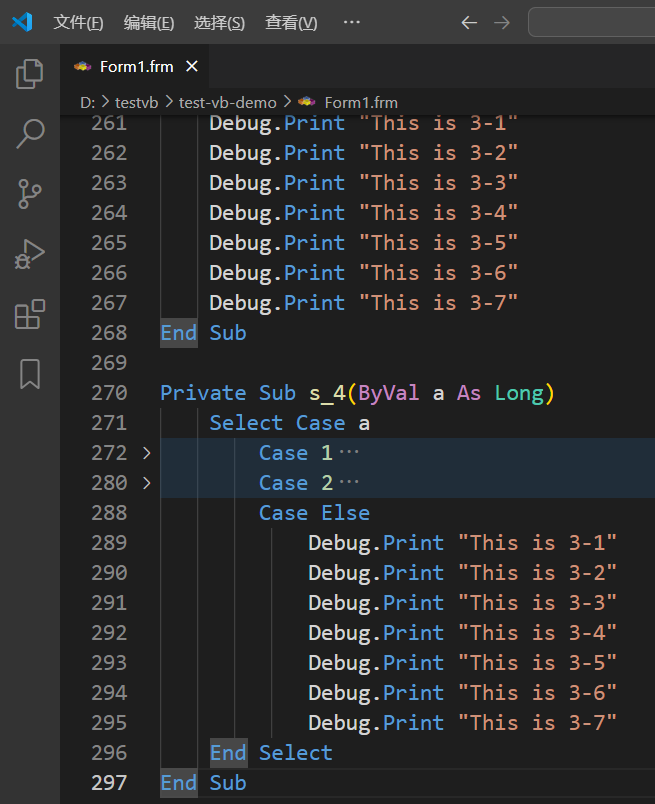Open the 编辑(E) menu

coord(148,22)
